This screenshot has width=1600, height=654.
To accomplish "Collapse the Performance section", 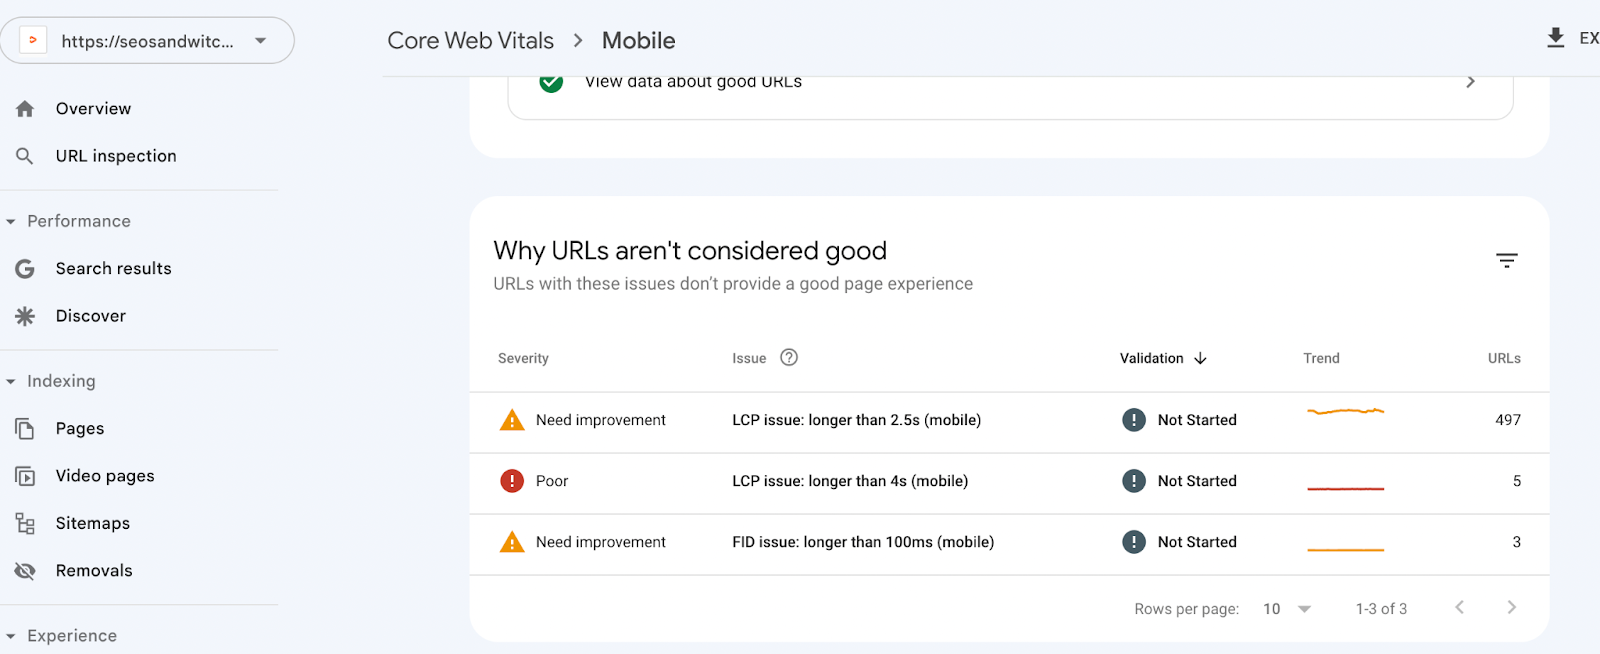I will pyautogui.click(x=11, y=222).
